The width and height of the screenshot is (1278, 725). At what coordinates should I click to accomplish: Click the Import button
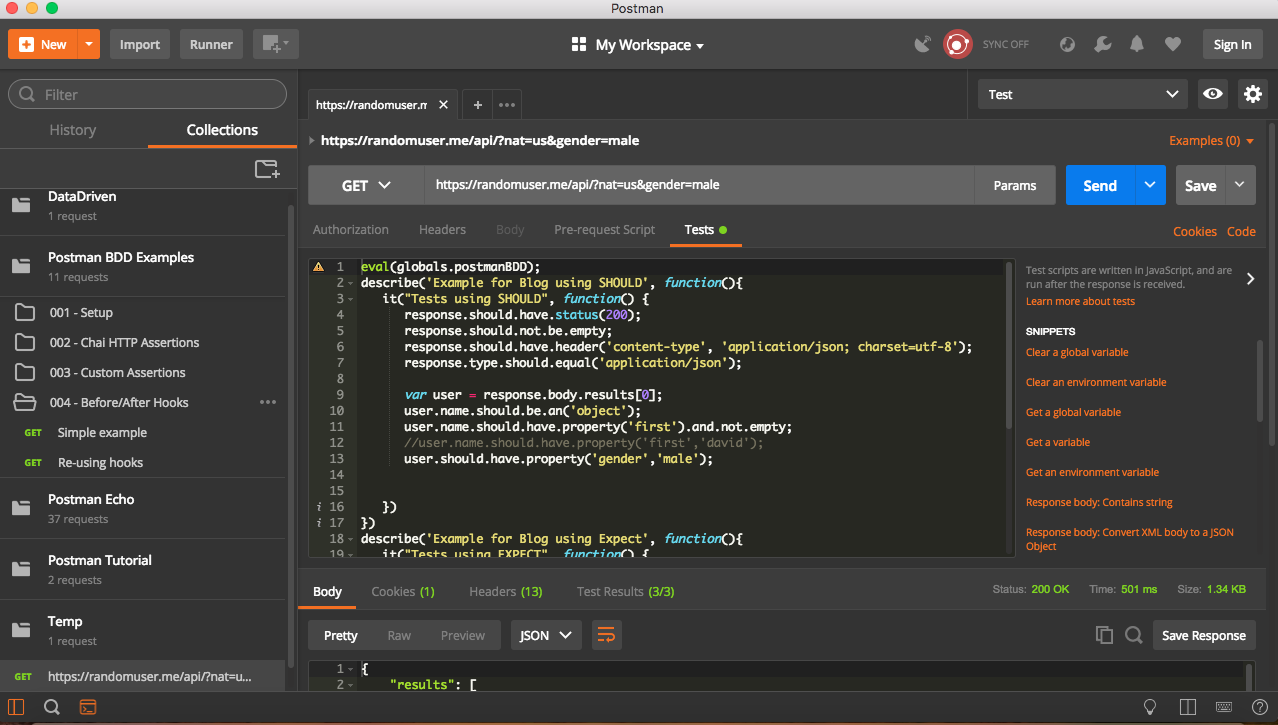pos(140,44)
